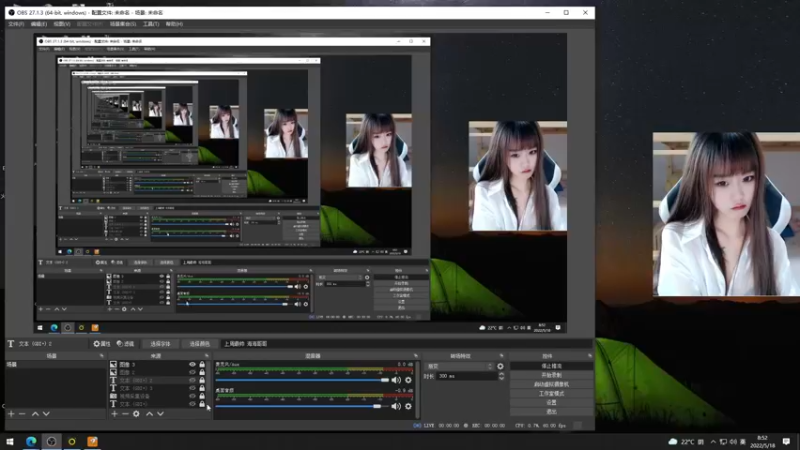
Task: Click the 停止推流 button
Action: 551,366
